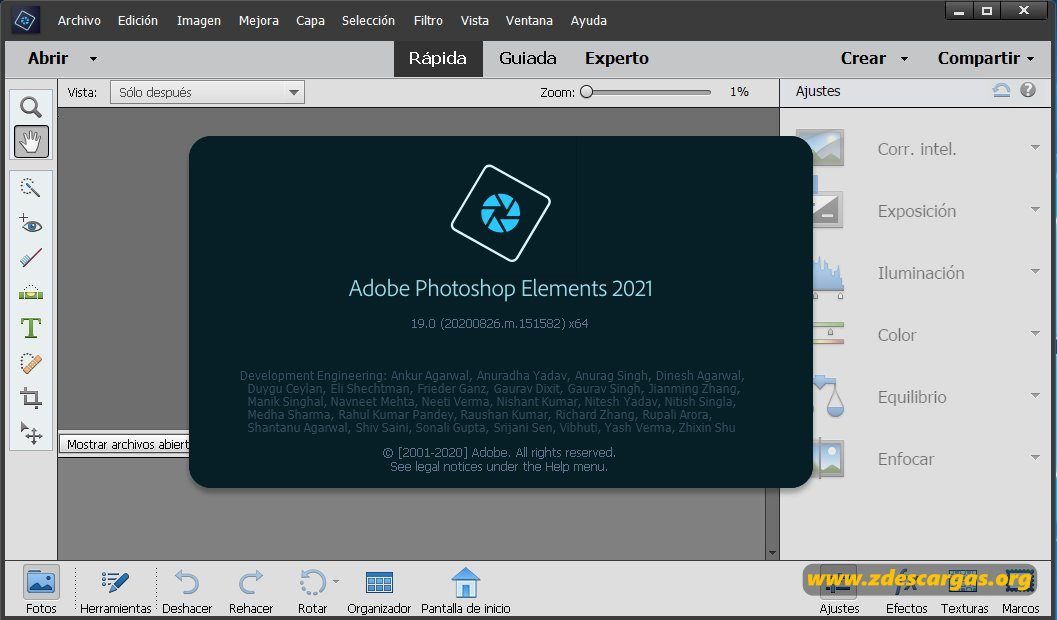Open the Abrir dropdown arrow
The width and height of the screenshot is (1057, 620).
coord(93,59)
